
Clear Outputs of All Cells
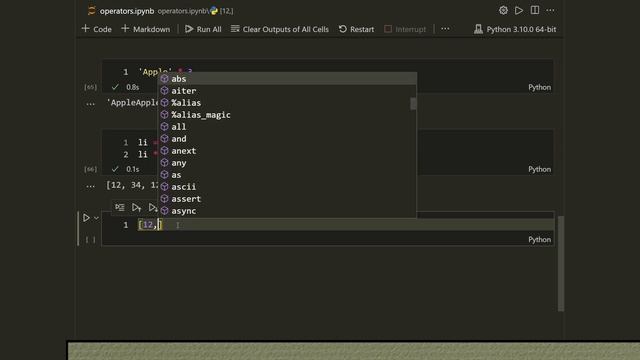(x=280, y=29)
